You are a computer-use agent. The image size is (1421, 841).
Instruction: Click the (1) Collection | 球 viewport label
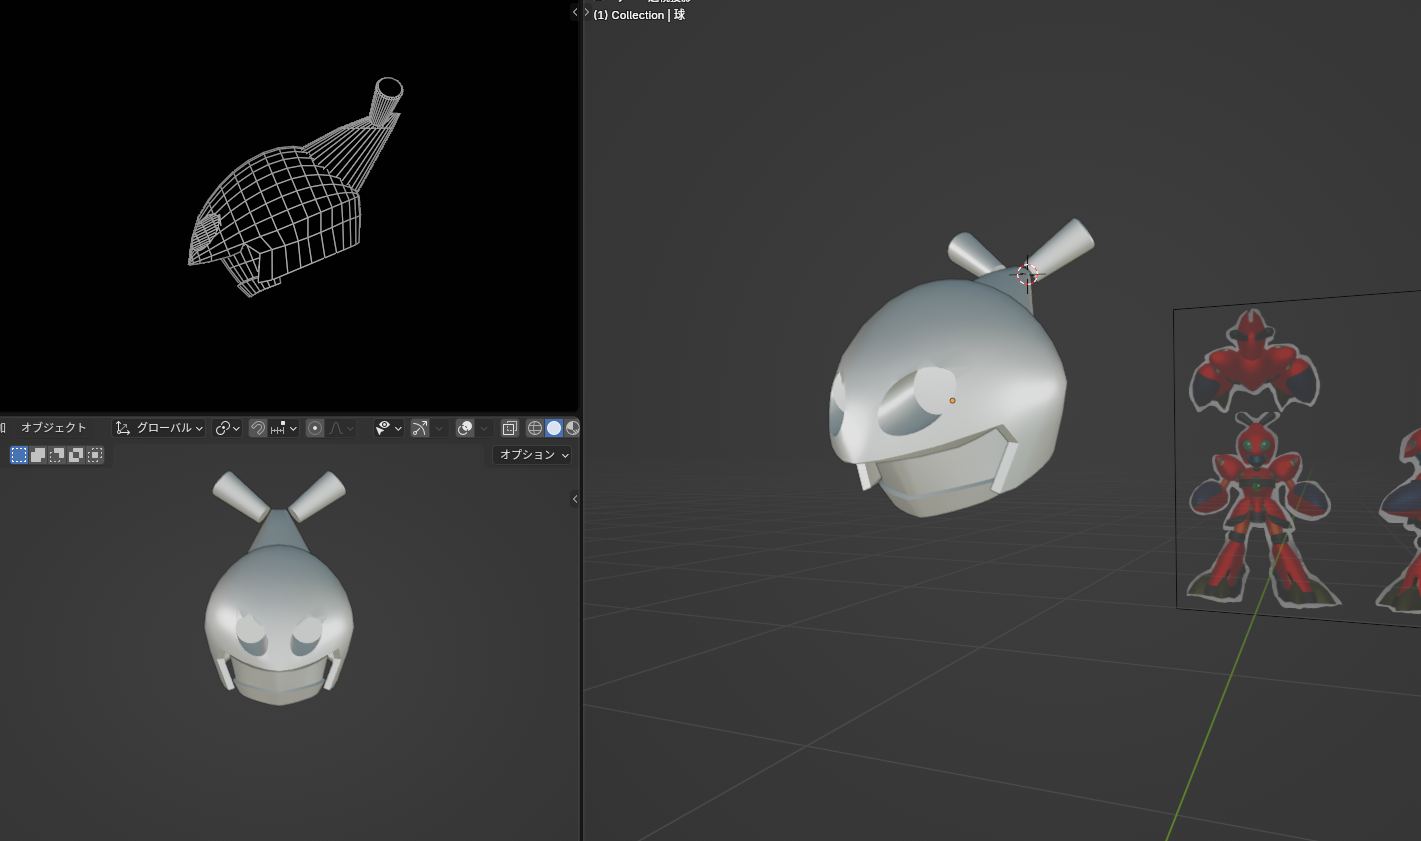point(639,15)
